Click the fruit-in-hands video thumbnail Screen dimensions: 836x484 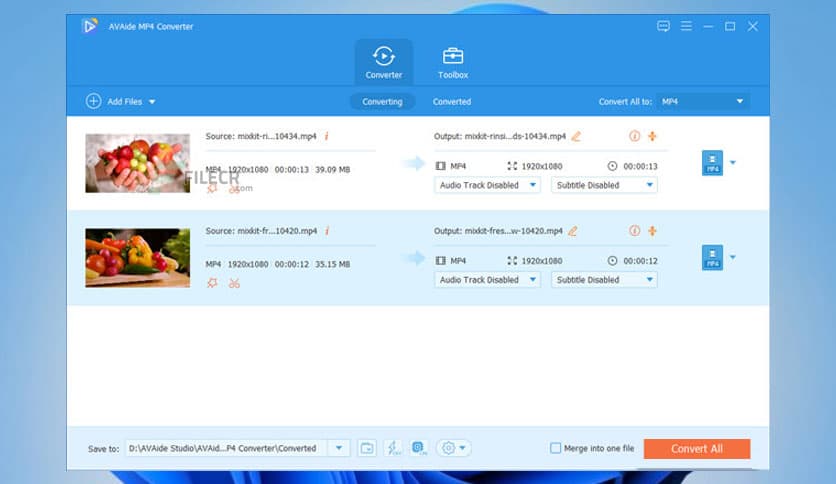(138, 163)
